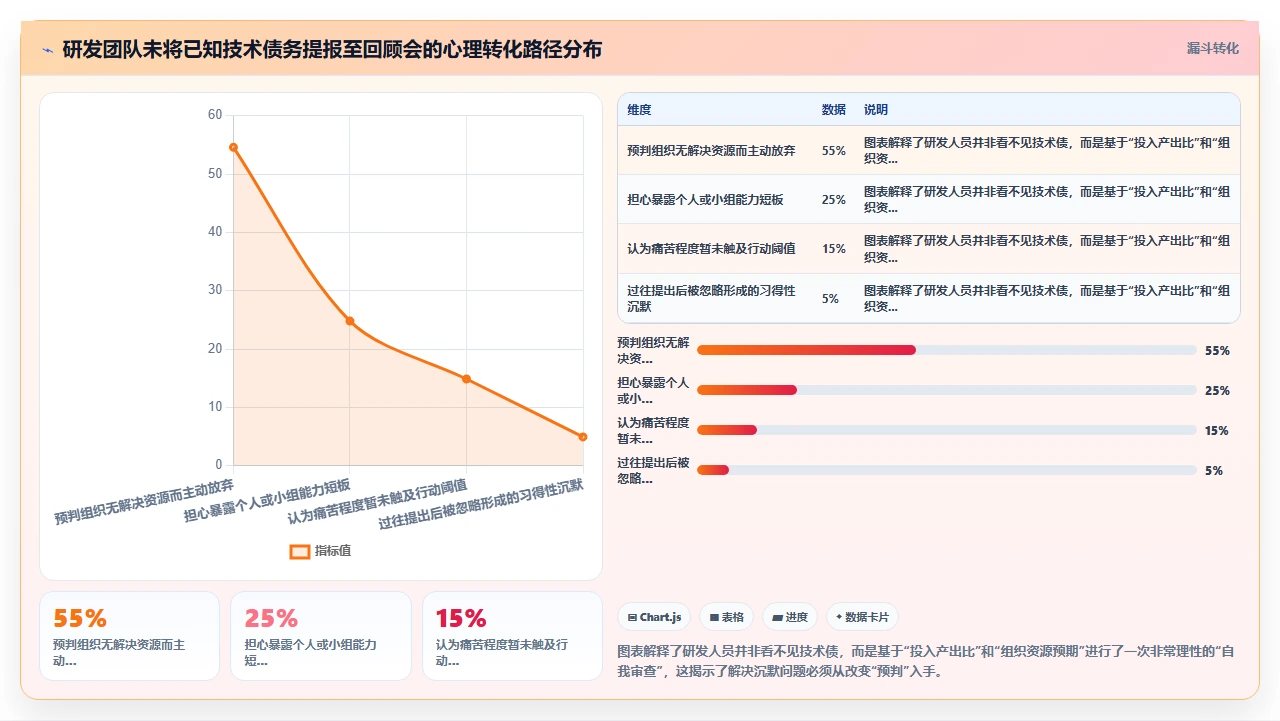Click the 进度 tag button
The image size is (1280, 721).
point(790,617)
